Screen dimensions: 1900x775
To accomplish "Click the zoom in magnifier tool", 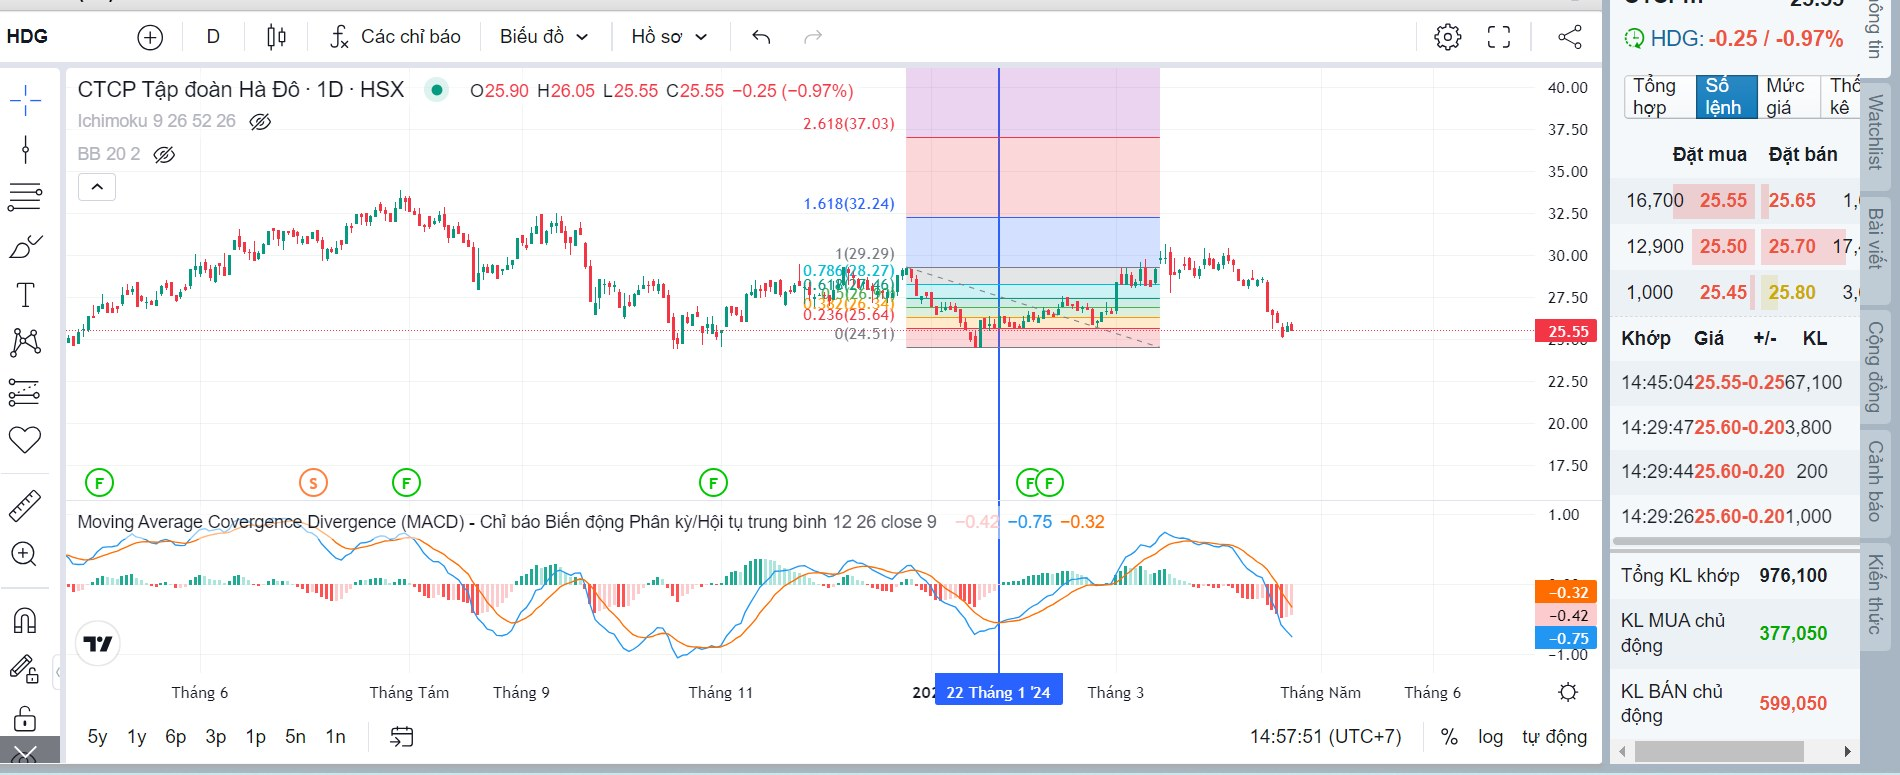I will [x=25, y=554].
